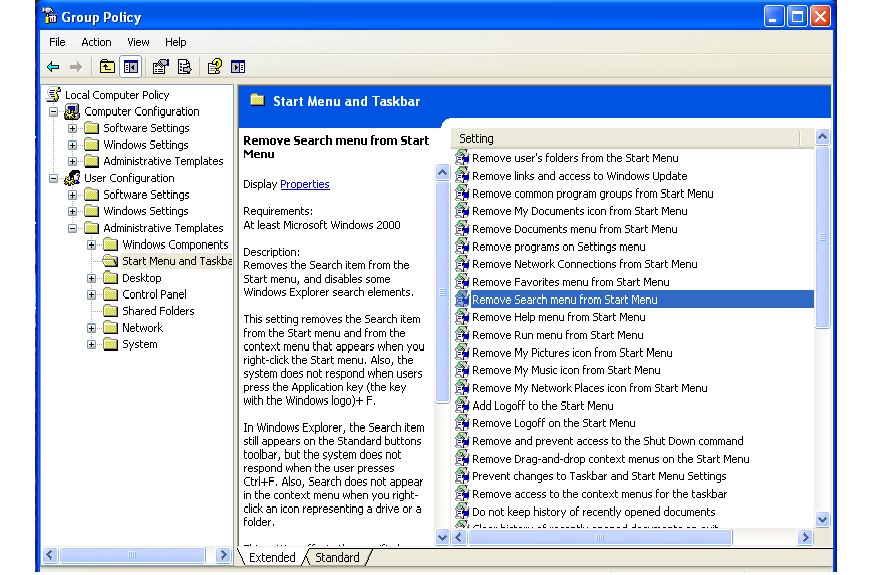Select the folder icon of Control Panel
The height and width of the screenshot is (575, 890).
(111, 294)
